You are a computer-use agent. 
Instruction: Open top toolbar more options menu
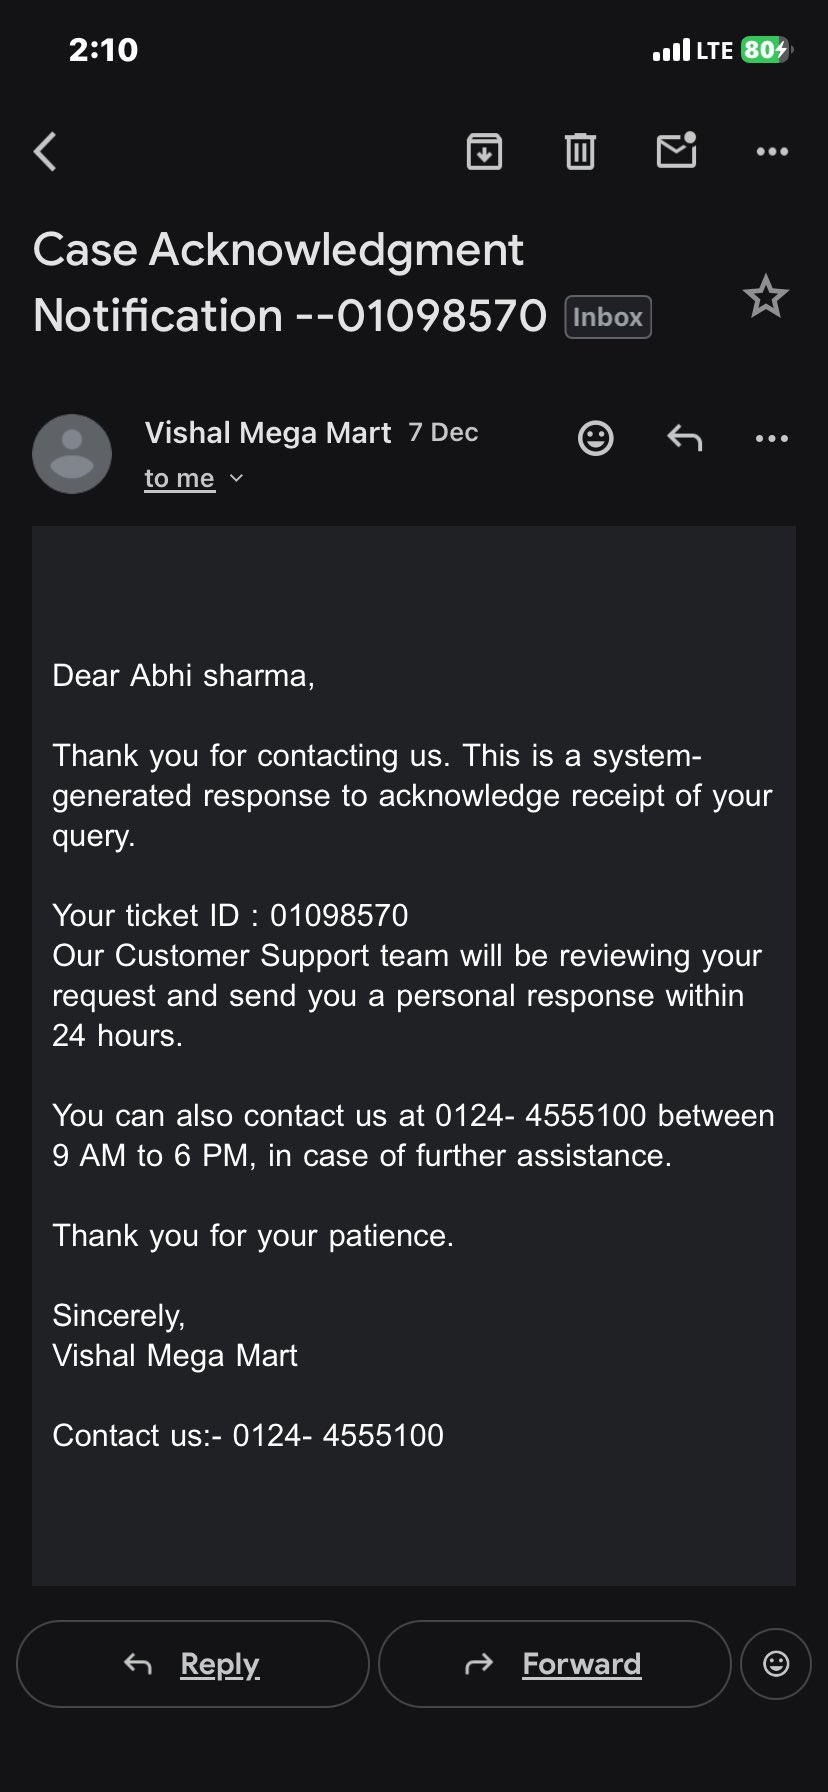pos(772,152)
